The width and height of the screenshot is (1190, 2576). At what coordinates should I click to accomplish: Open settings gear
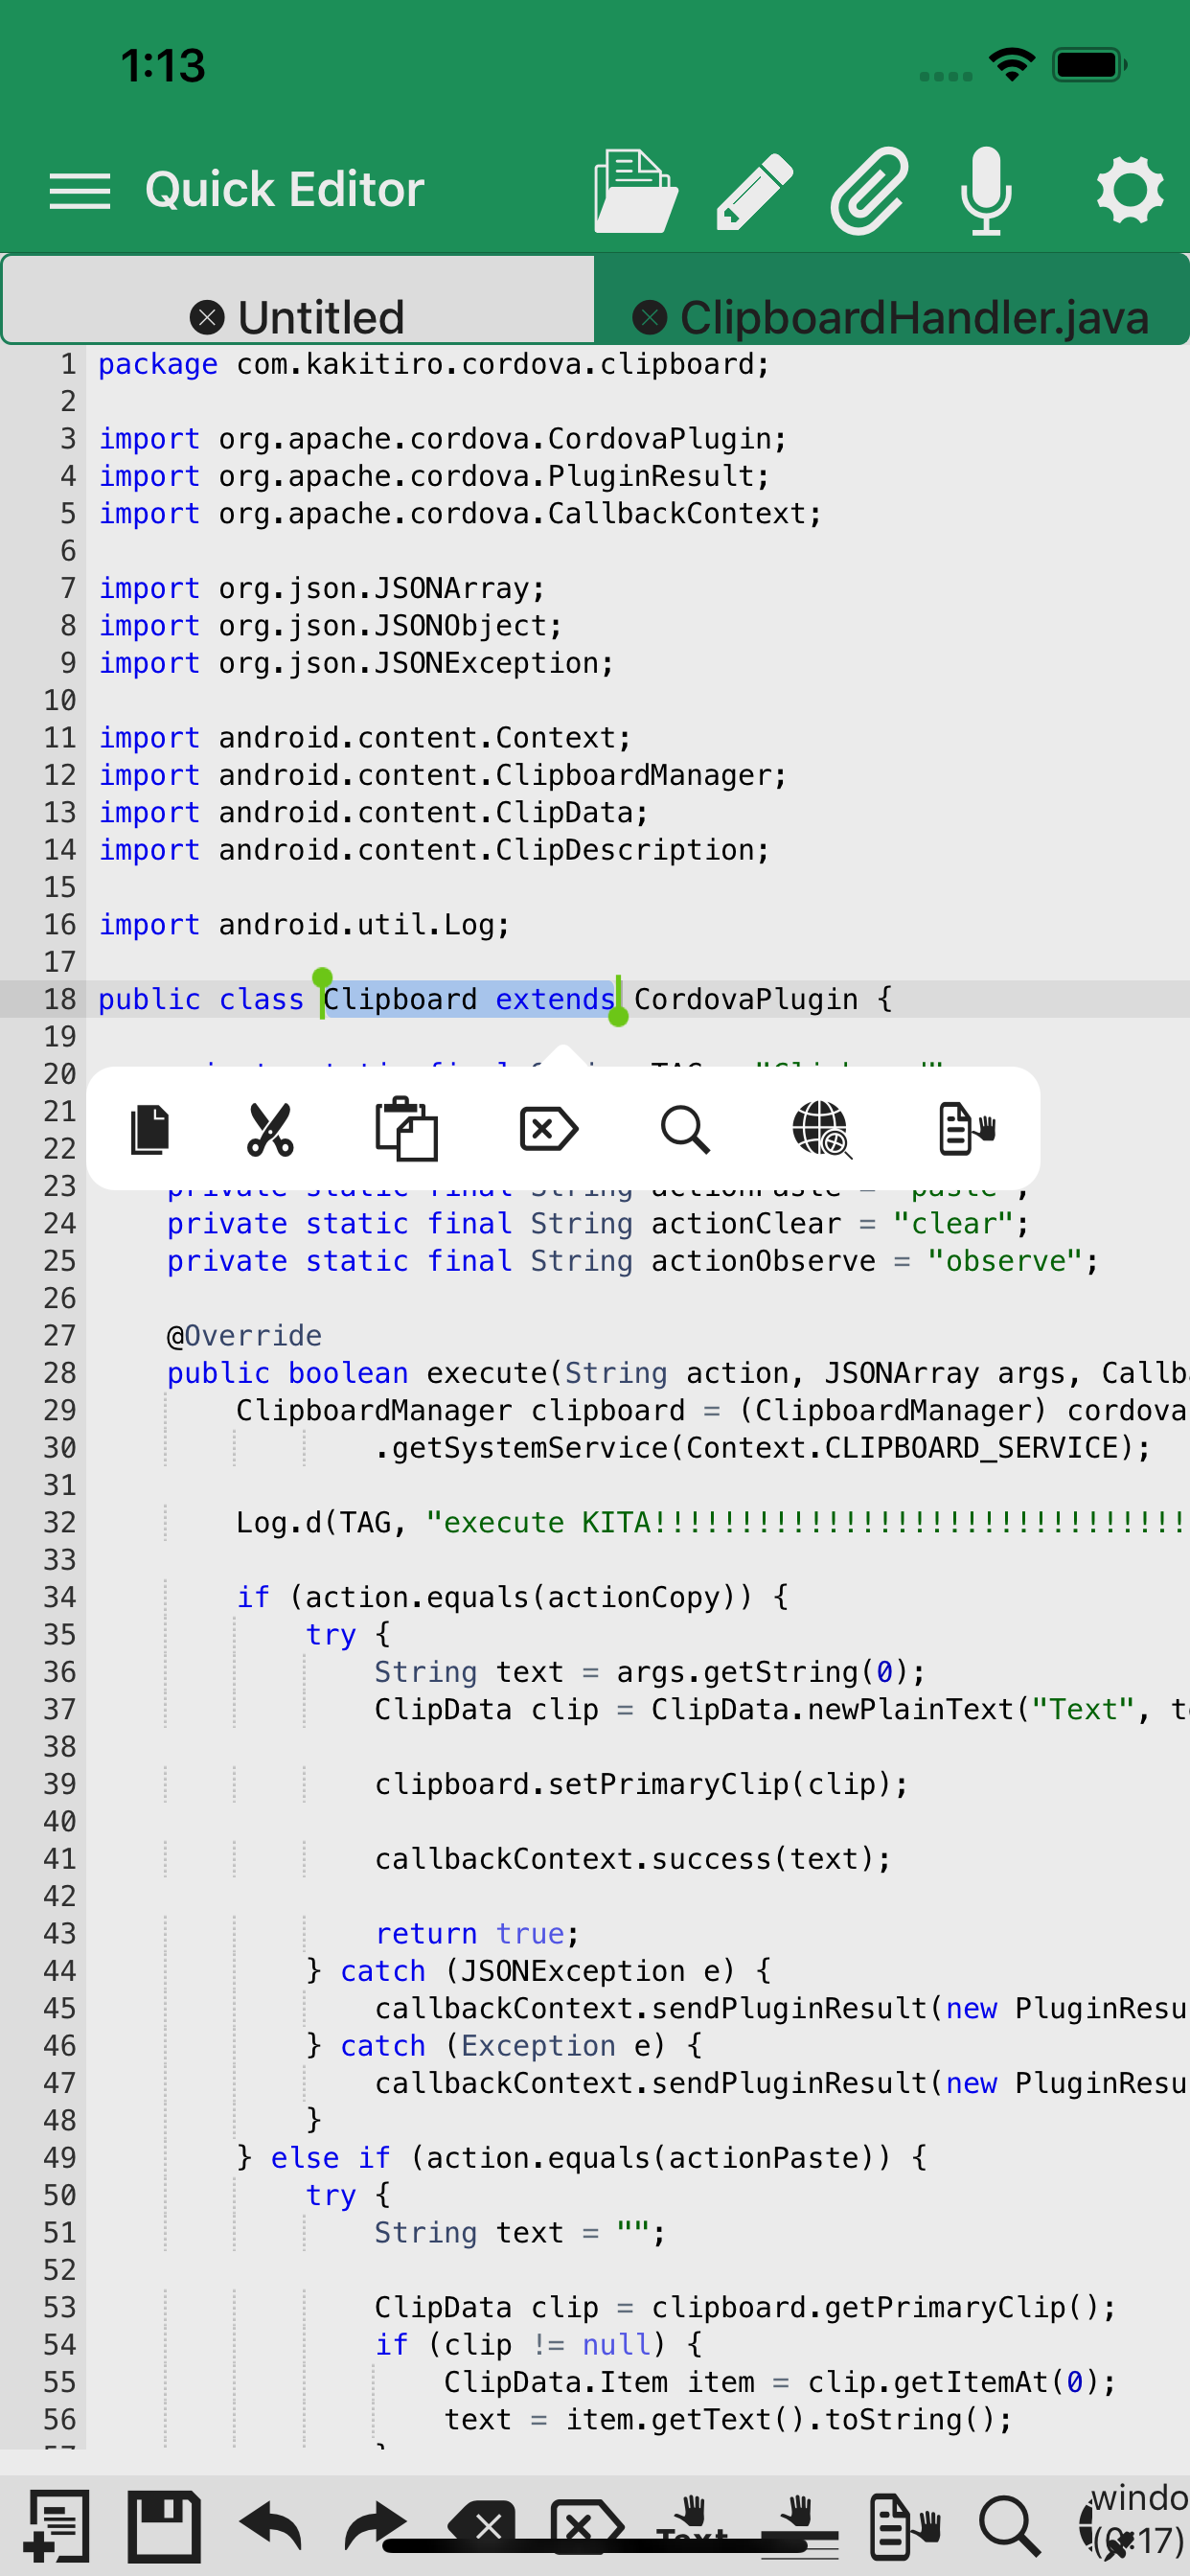[x=1130, y=190]
